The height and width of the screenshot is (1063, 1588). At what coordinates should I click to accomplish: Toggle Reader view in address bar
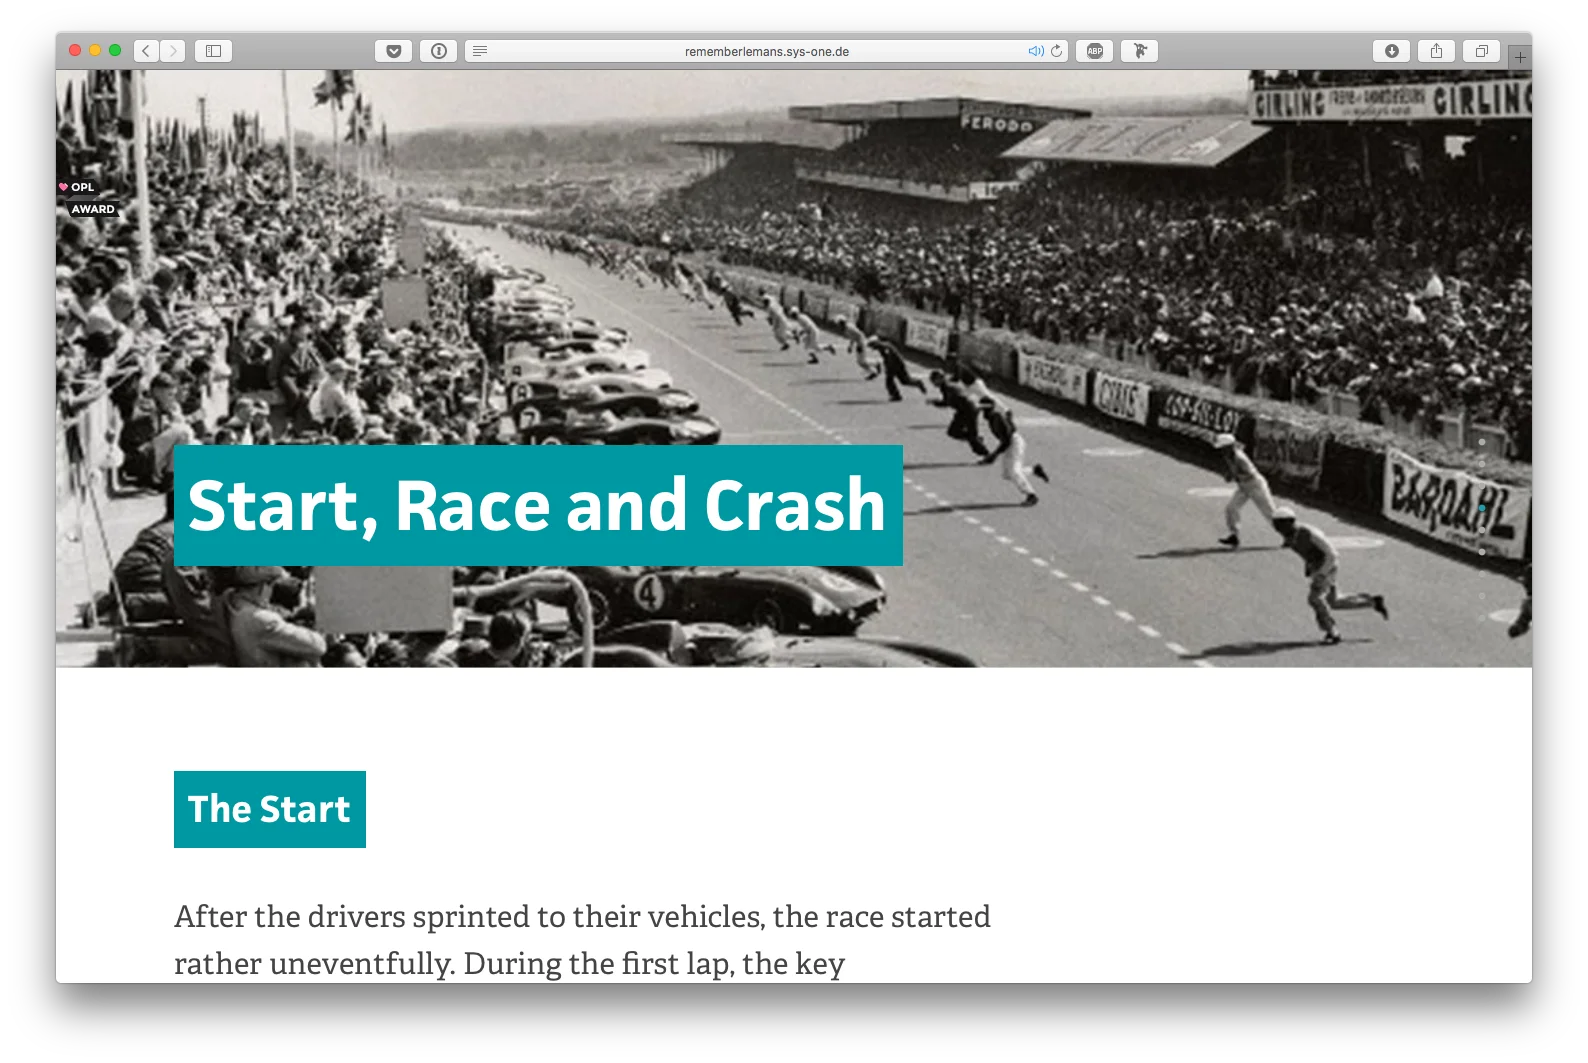pyautogui.click(x=480, y=51)
